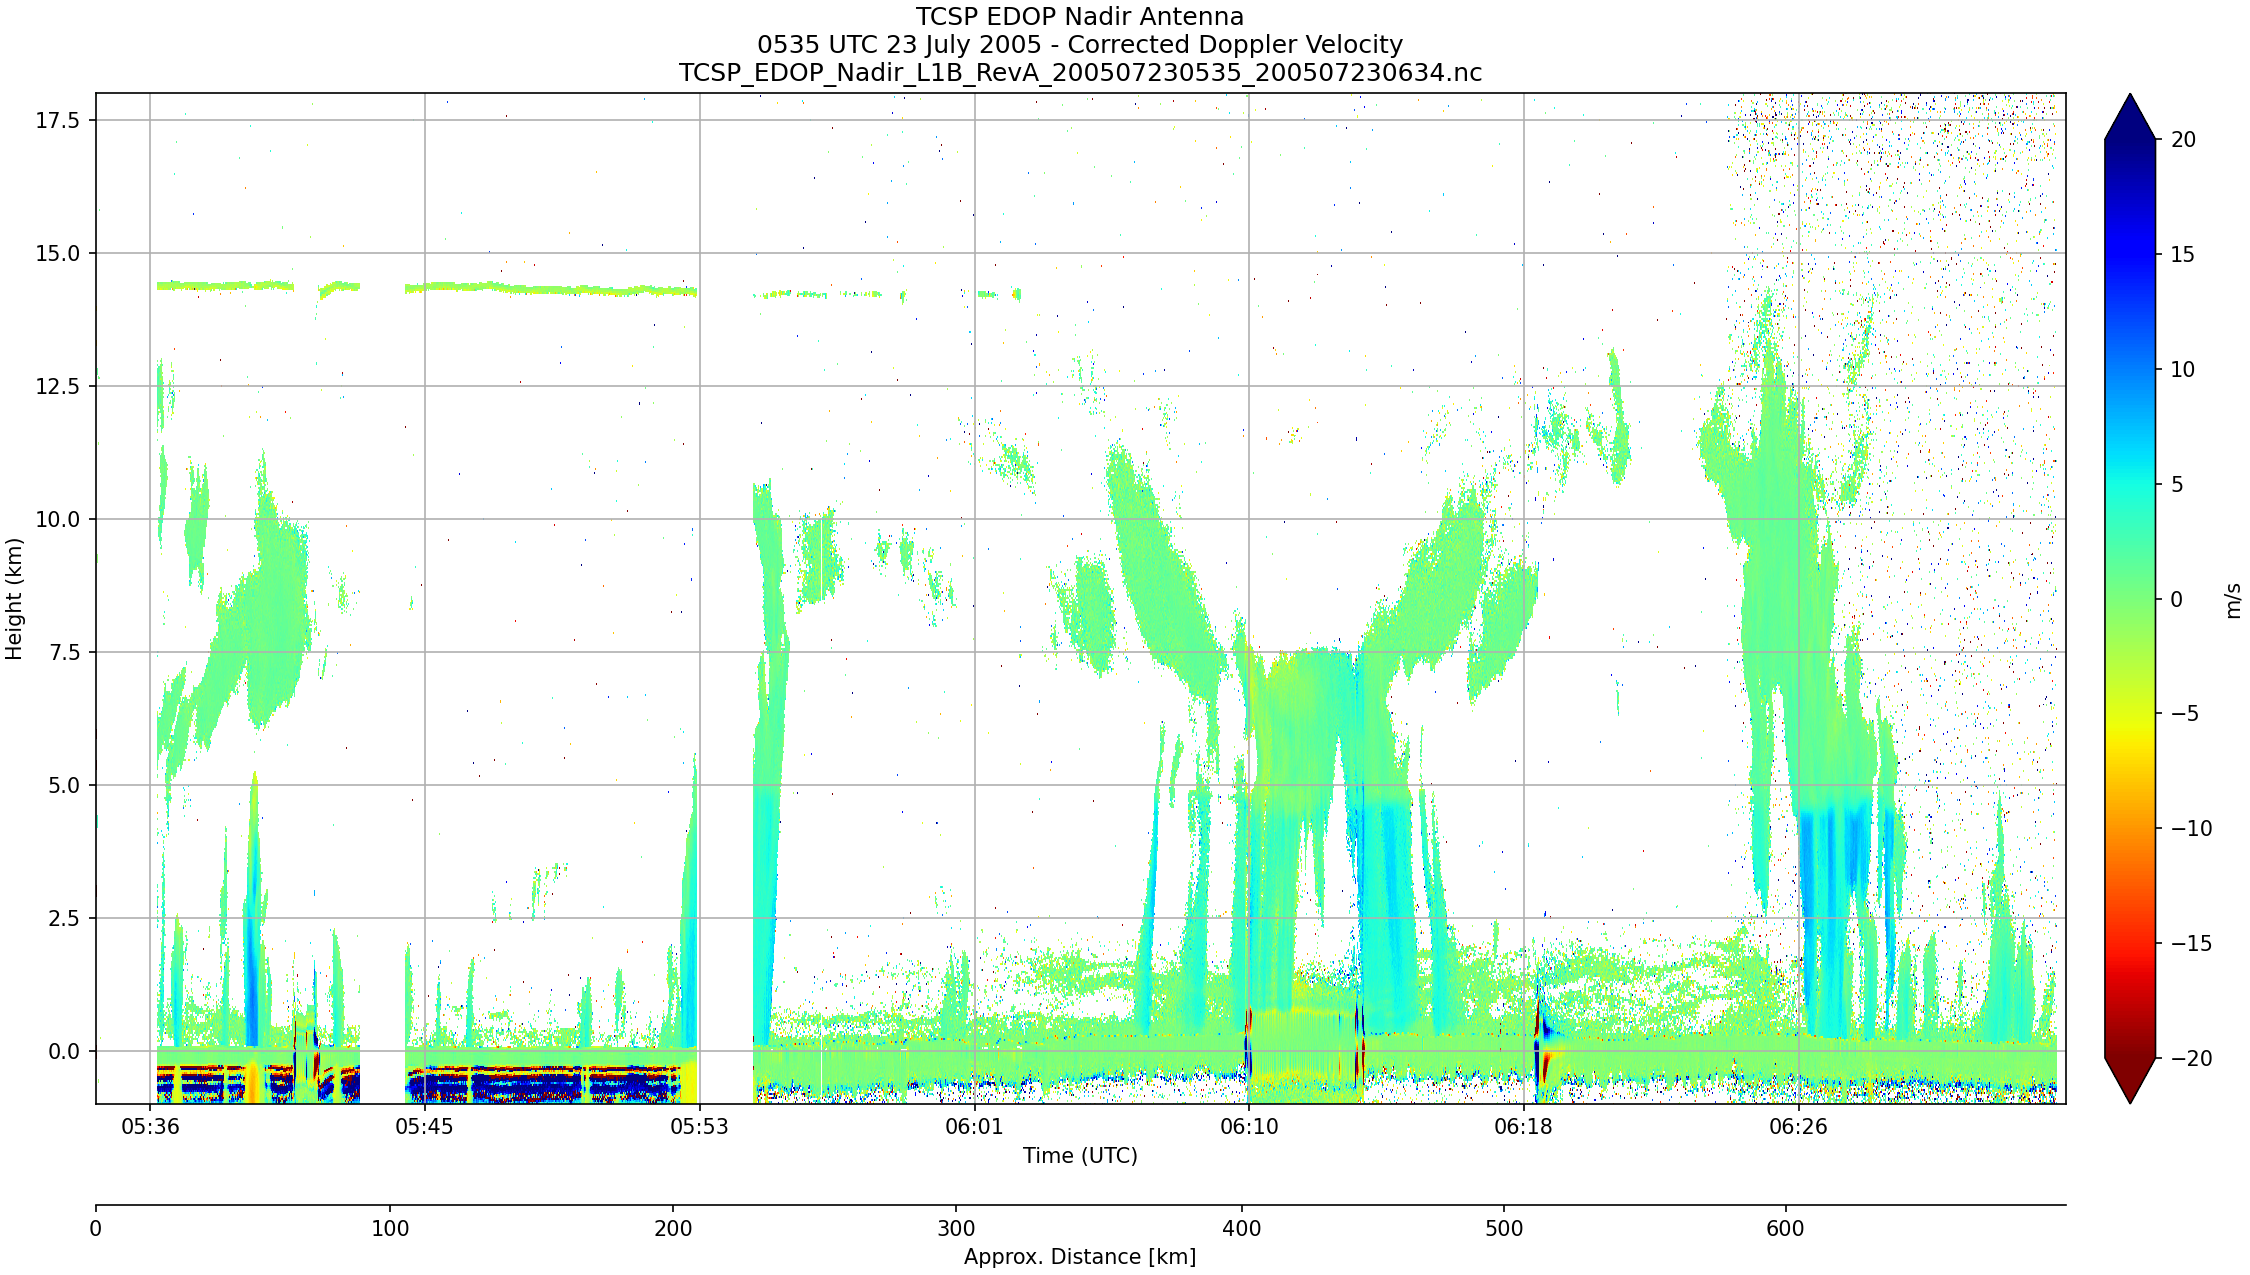Click the distance tick label 300

click(x=956, y=1228)
